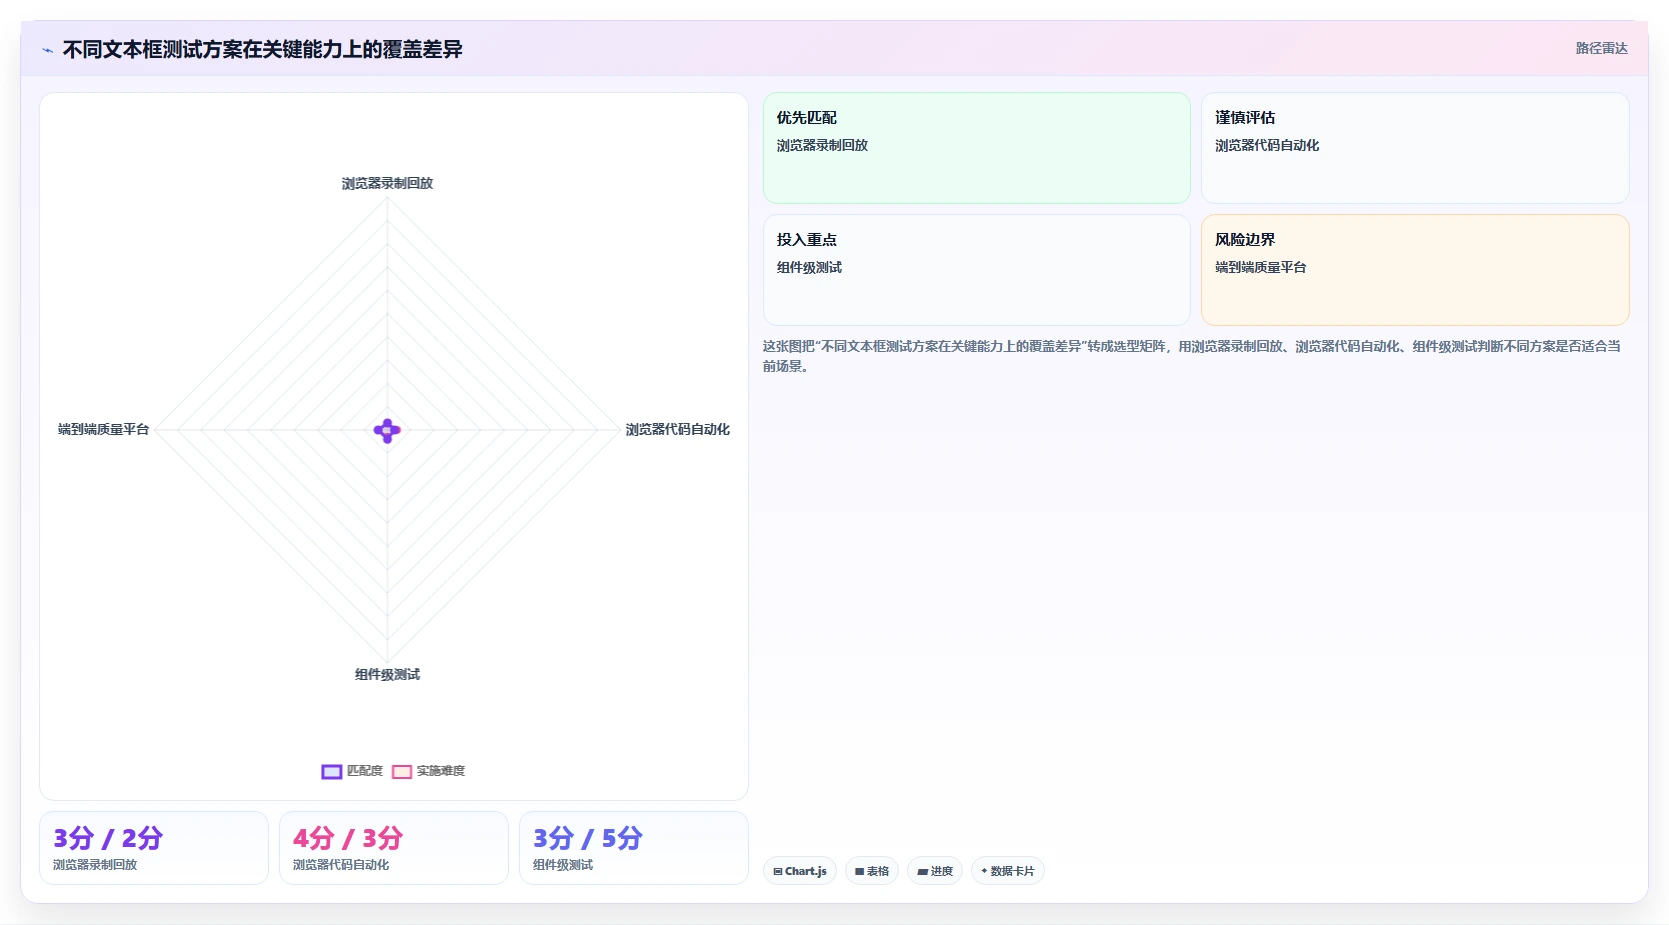The height and width of the screenshot is (925, 1669).
Task: Open the 3分 / 2分 浏览器录制回放 stat card
Action: [x=154, y=848]
